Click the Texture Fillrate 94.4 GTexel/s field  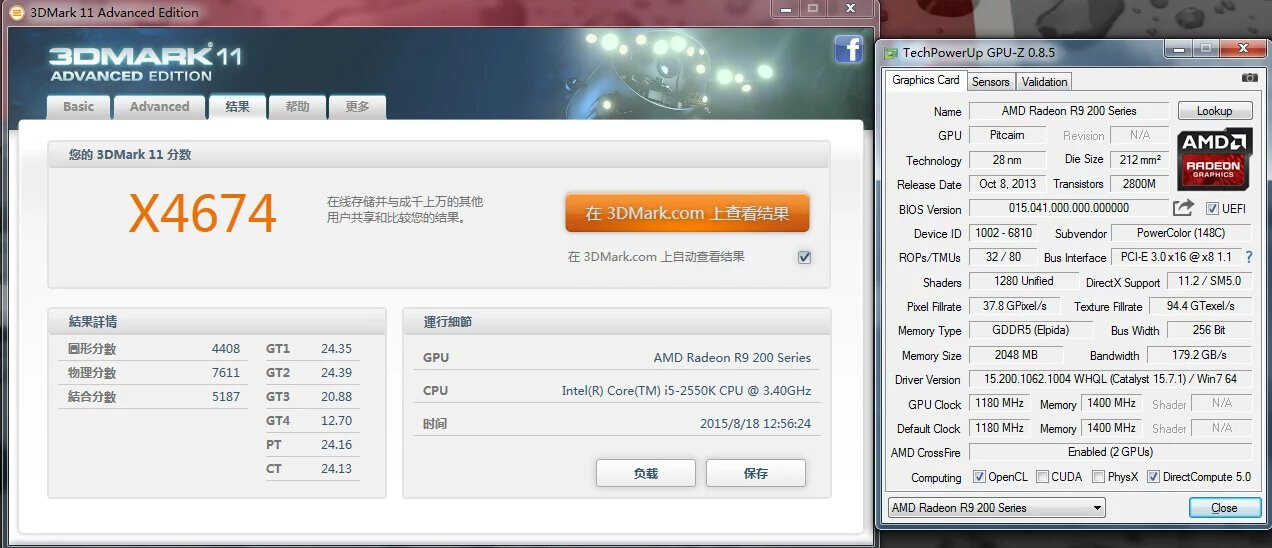1201,306
